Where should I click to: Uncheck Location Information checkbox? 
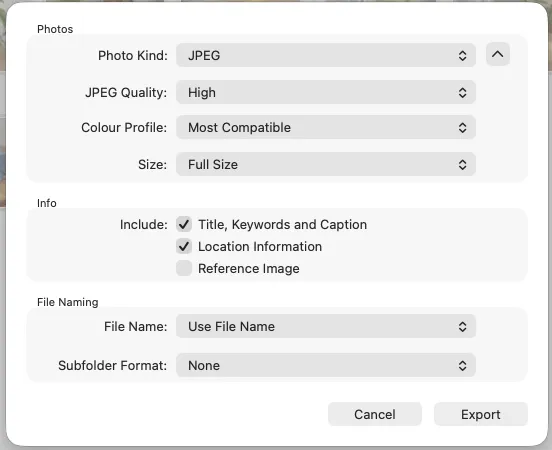coord(184,246)
